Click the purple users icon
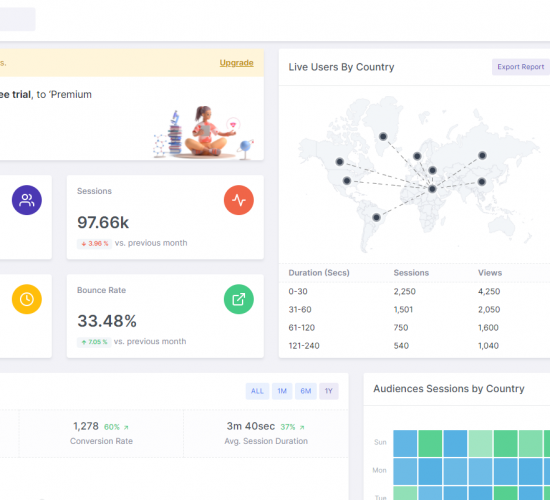The image size is (550, 500). pos(27,200)
